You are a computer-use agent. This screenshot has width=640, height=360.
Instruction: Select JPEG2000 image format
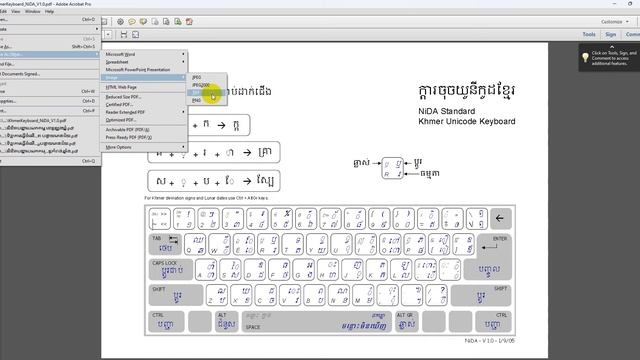tap(207, 85)
